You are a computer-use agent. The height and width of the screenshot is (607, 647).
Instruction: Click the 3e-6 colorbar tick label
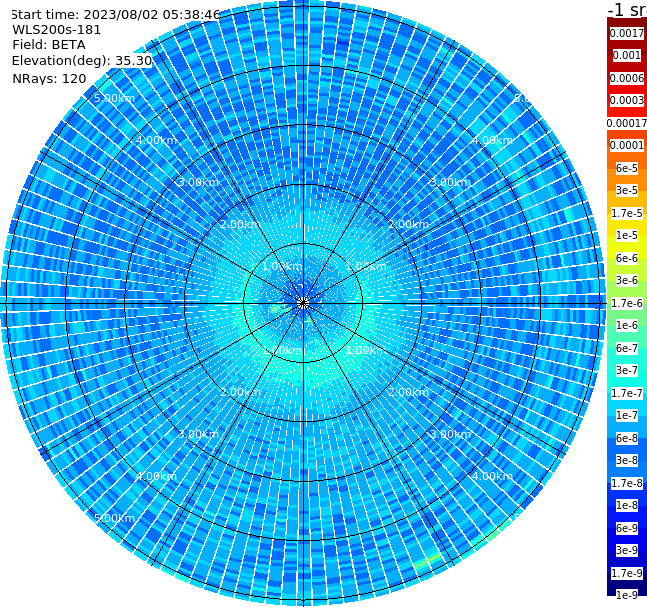coord(627,280)
